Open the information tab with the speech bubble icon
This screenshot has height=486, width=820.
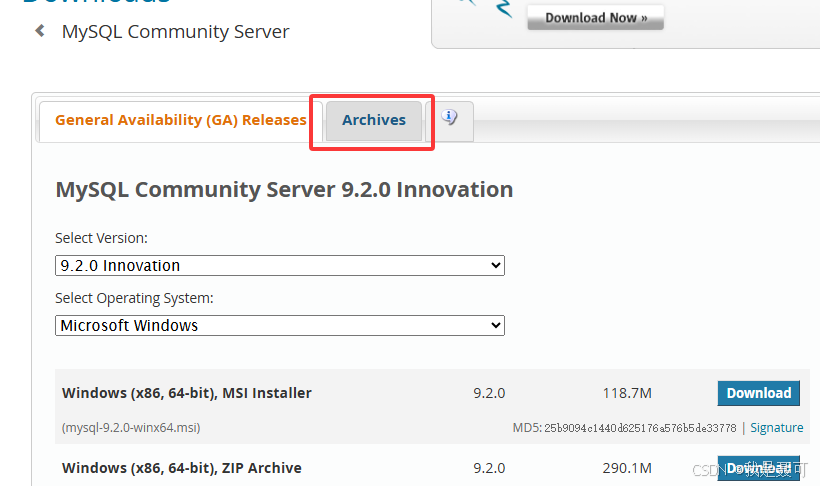(x=450, y=121)
